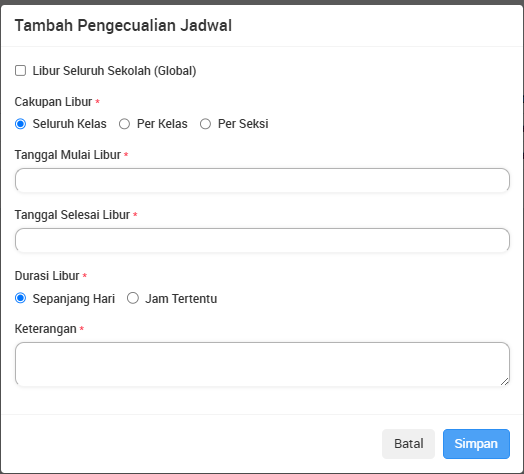Save using the Simpan button
Viewport: 524px width, 474px height.
tap(476, 444)
